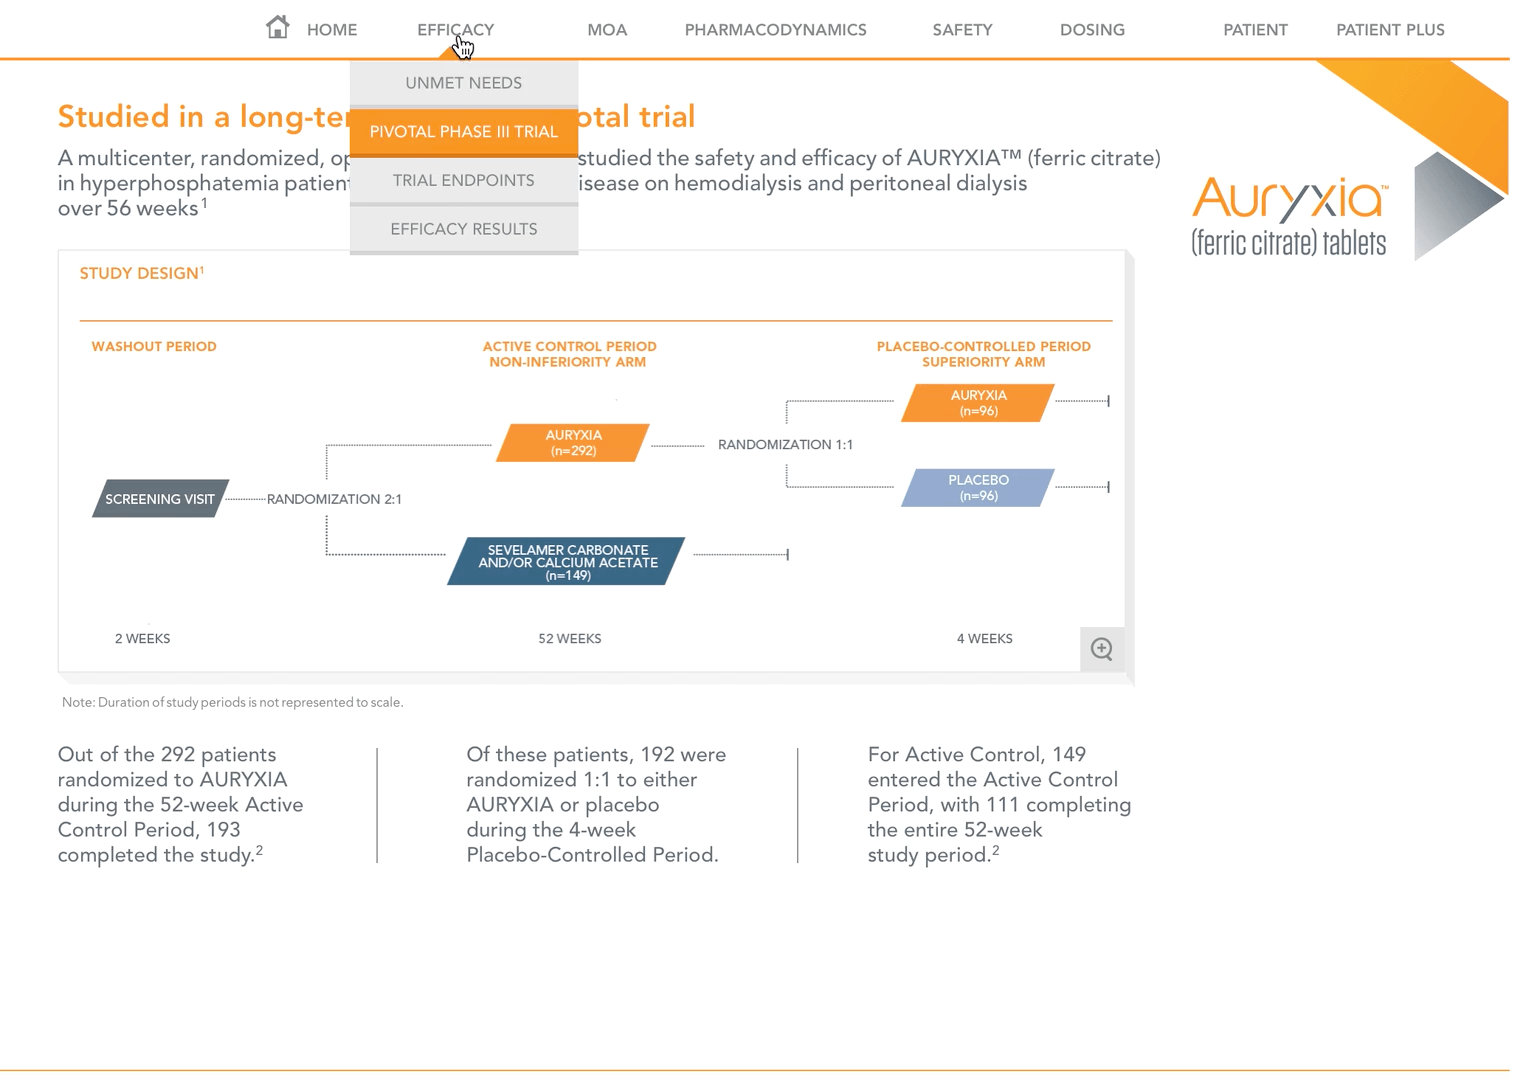Click the ACTIVE CONTROL PERIOD NON-INFERIORITY ARM label

click(569, 354)
